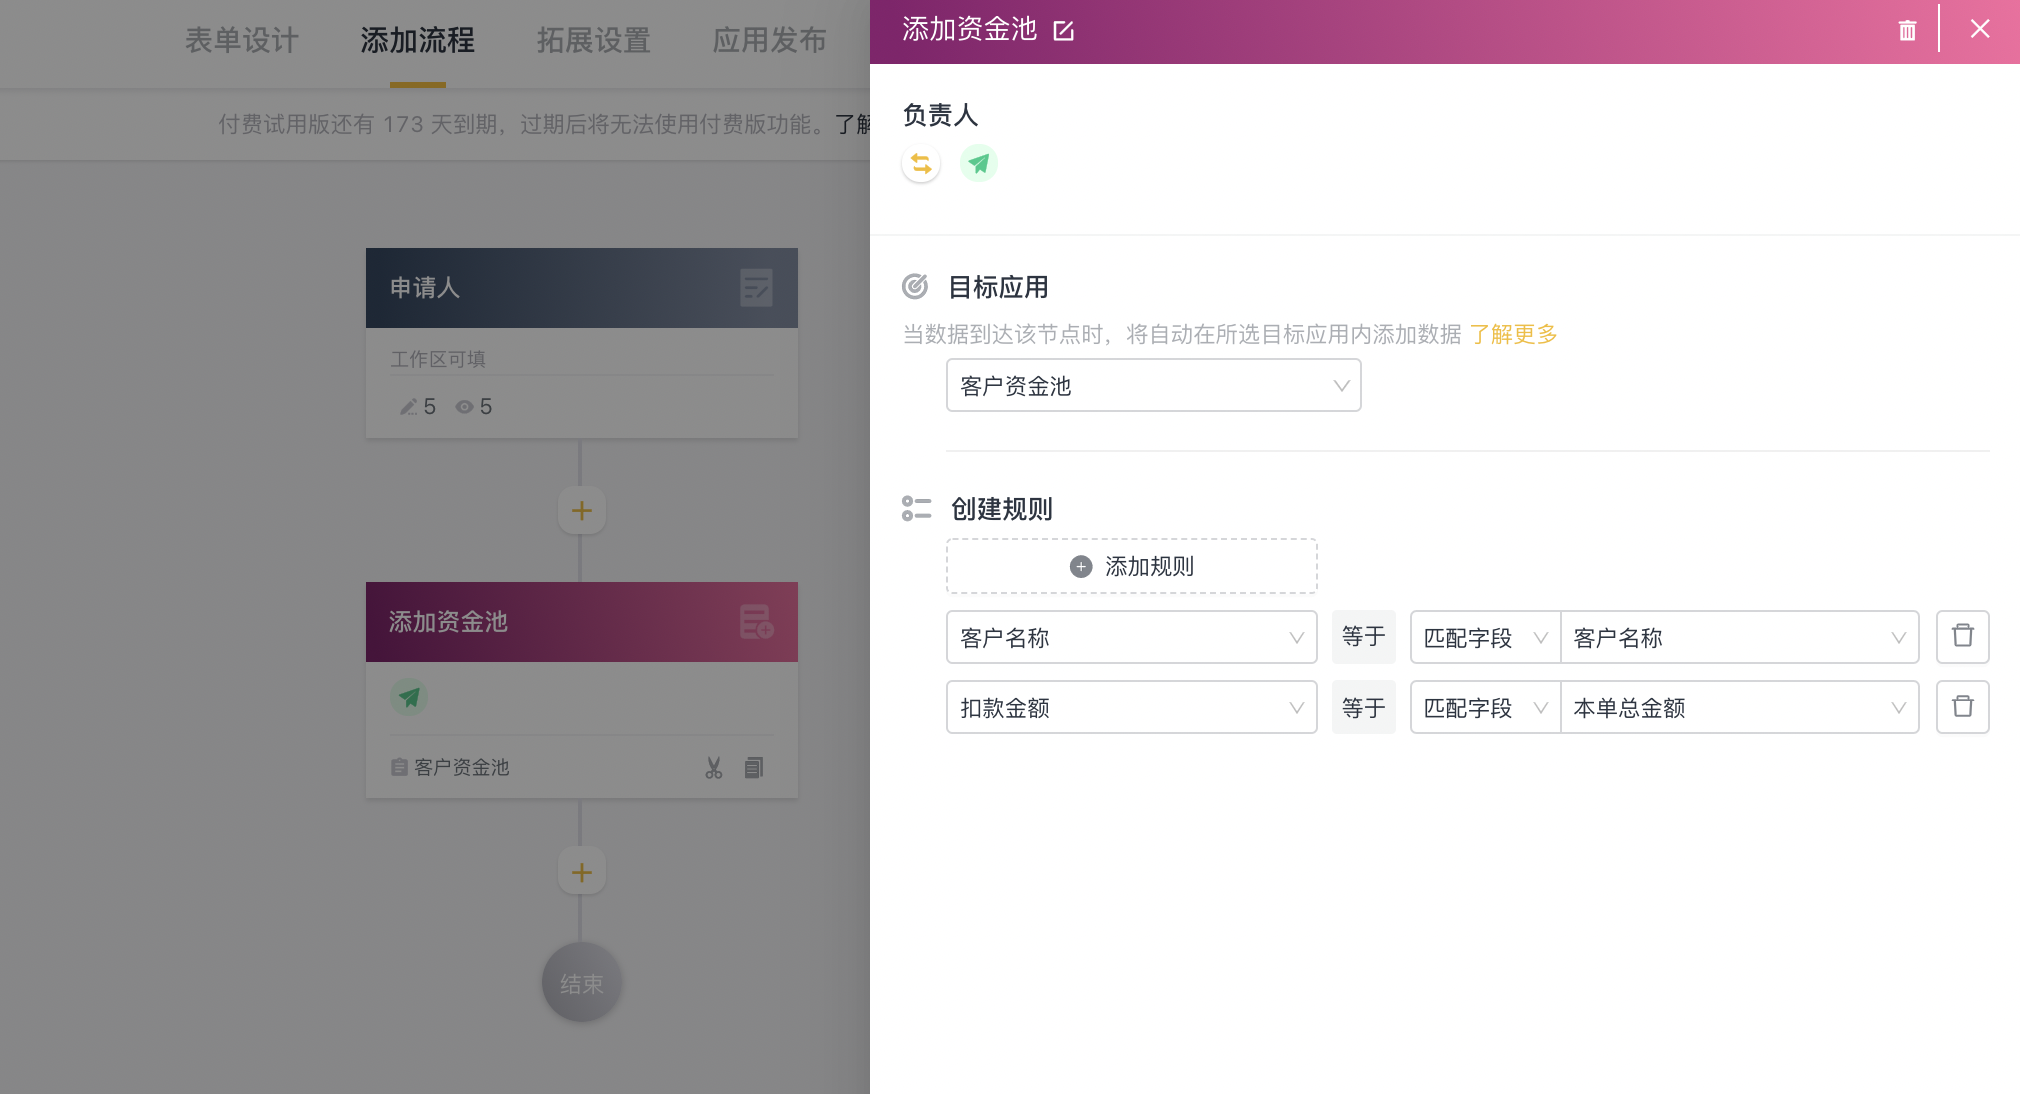
Task: Click paper-plane icon in 添加资金池 node card
Action: pyautogui.click(x=409, y=697)
